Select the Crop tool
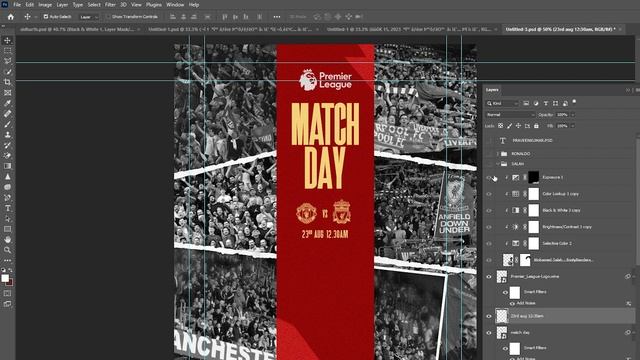640x360 pixels. pyautogui.click(x=7, y=82)
